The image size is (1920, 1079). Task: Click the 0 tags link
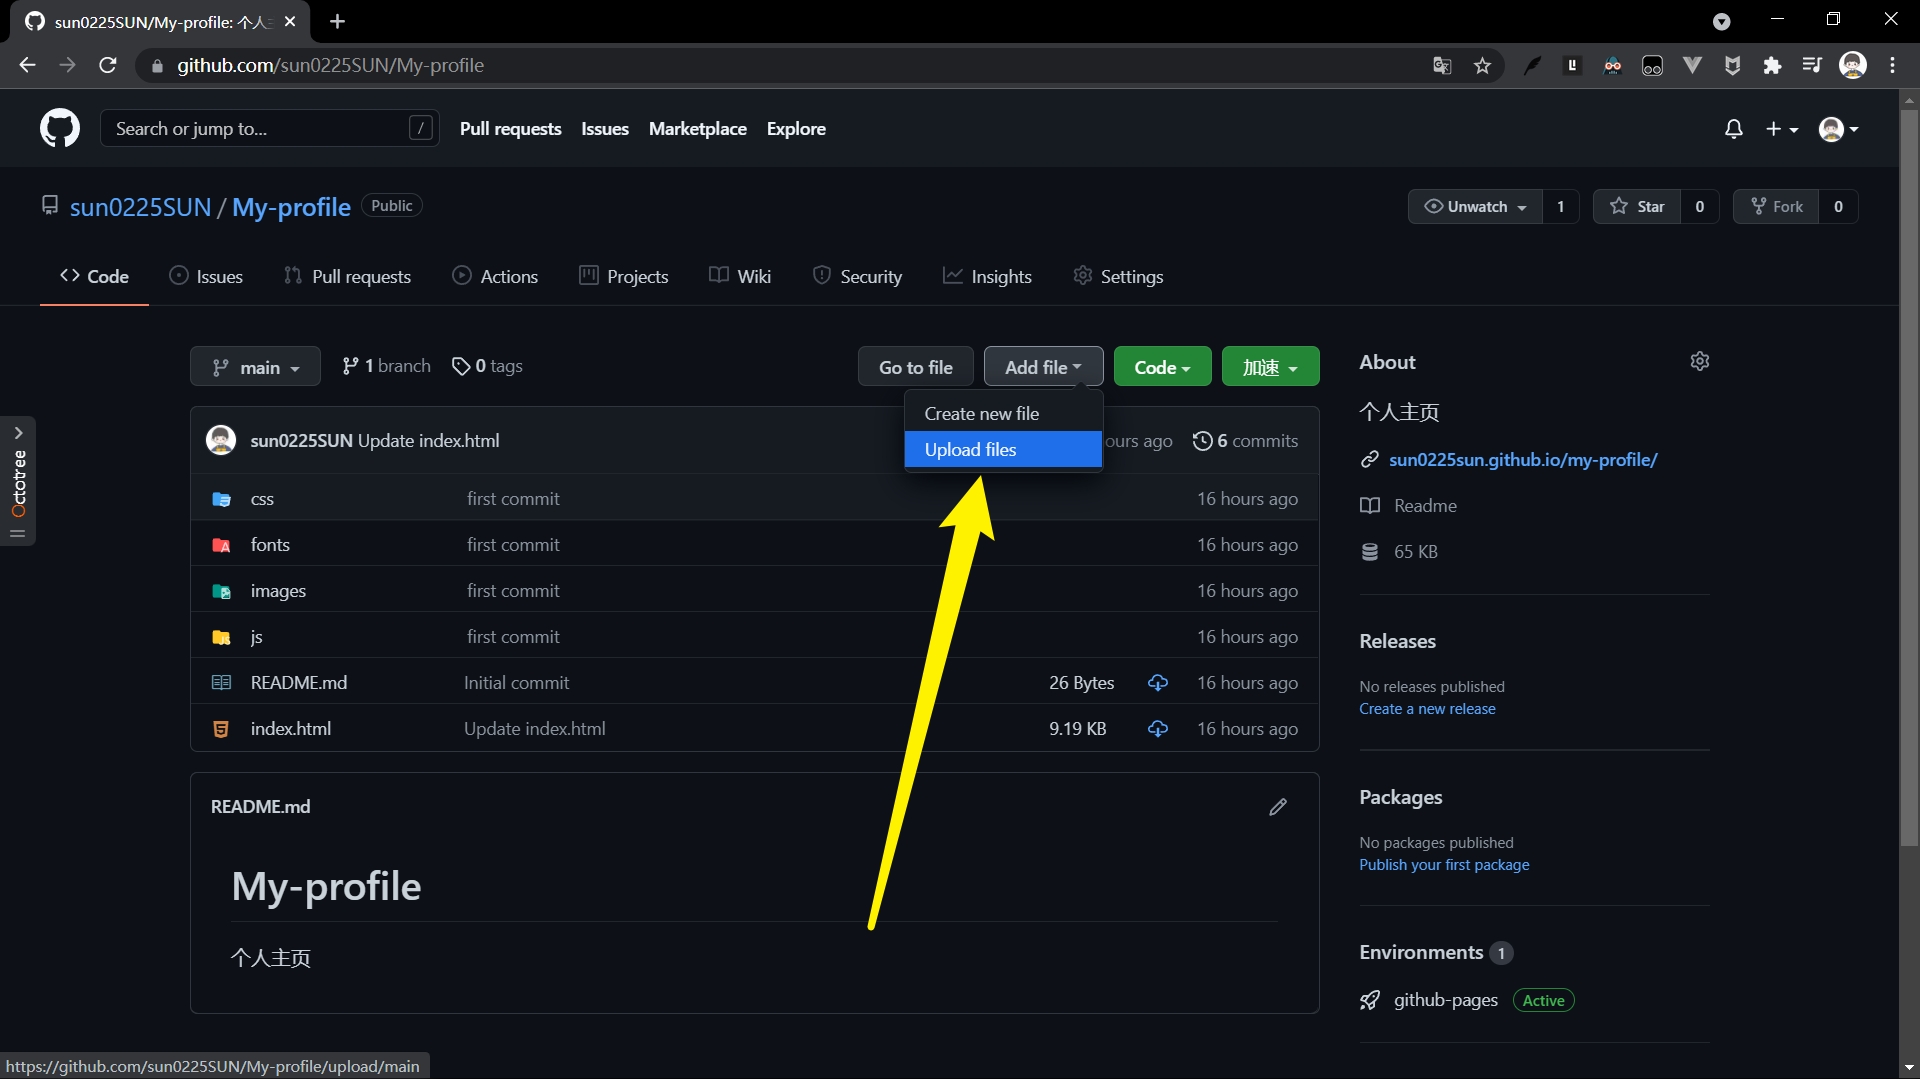[487, 366]
